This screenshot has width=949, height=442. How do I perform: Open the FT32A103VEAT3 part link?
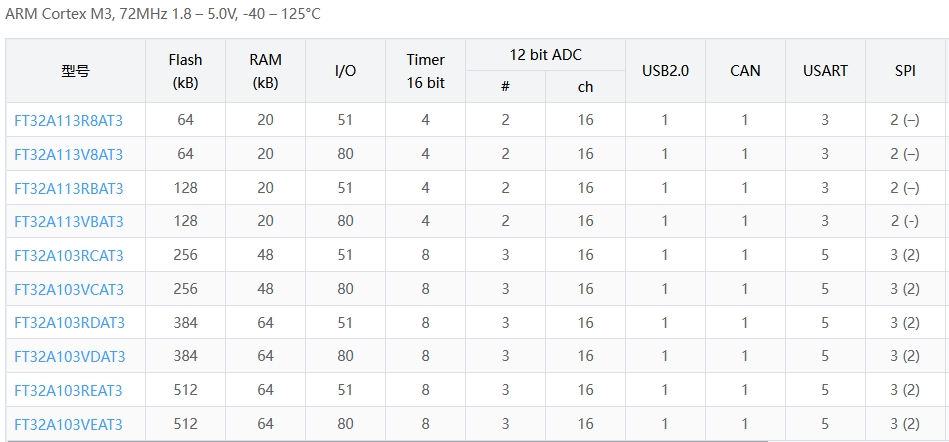coord(68,424)
